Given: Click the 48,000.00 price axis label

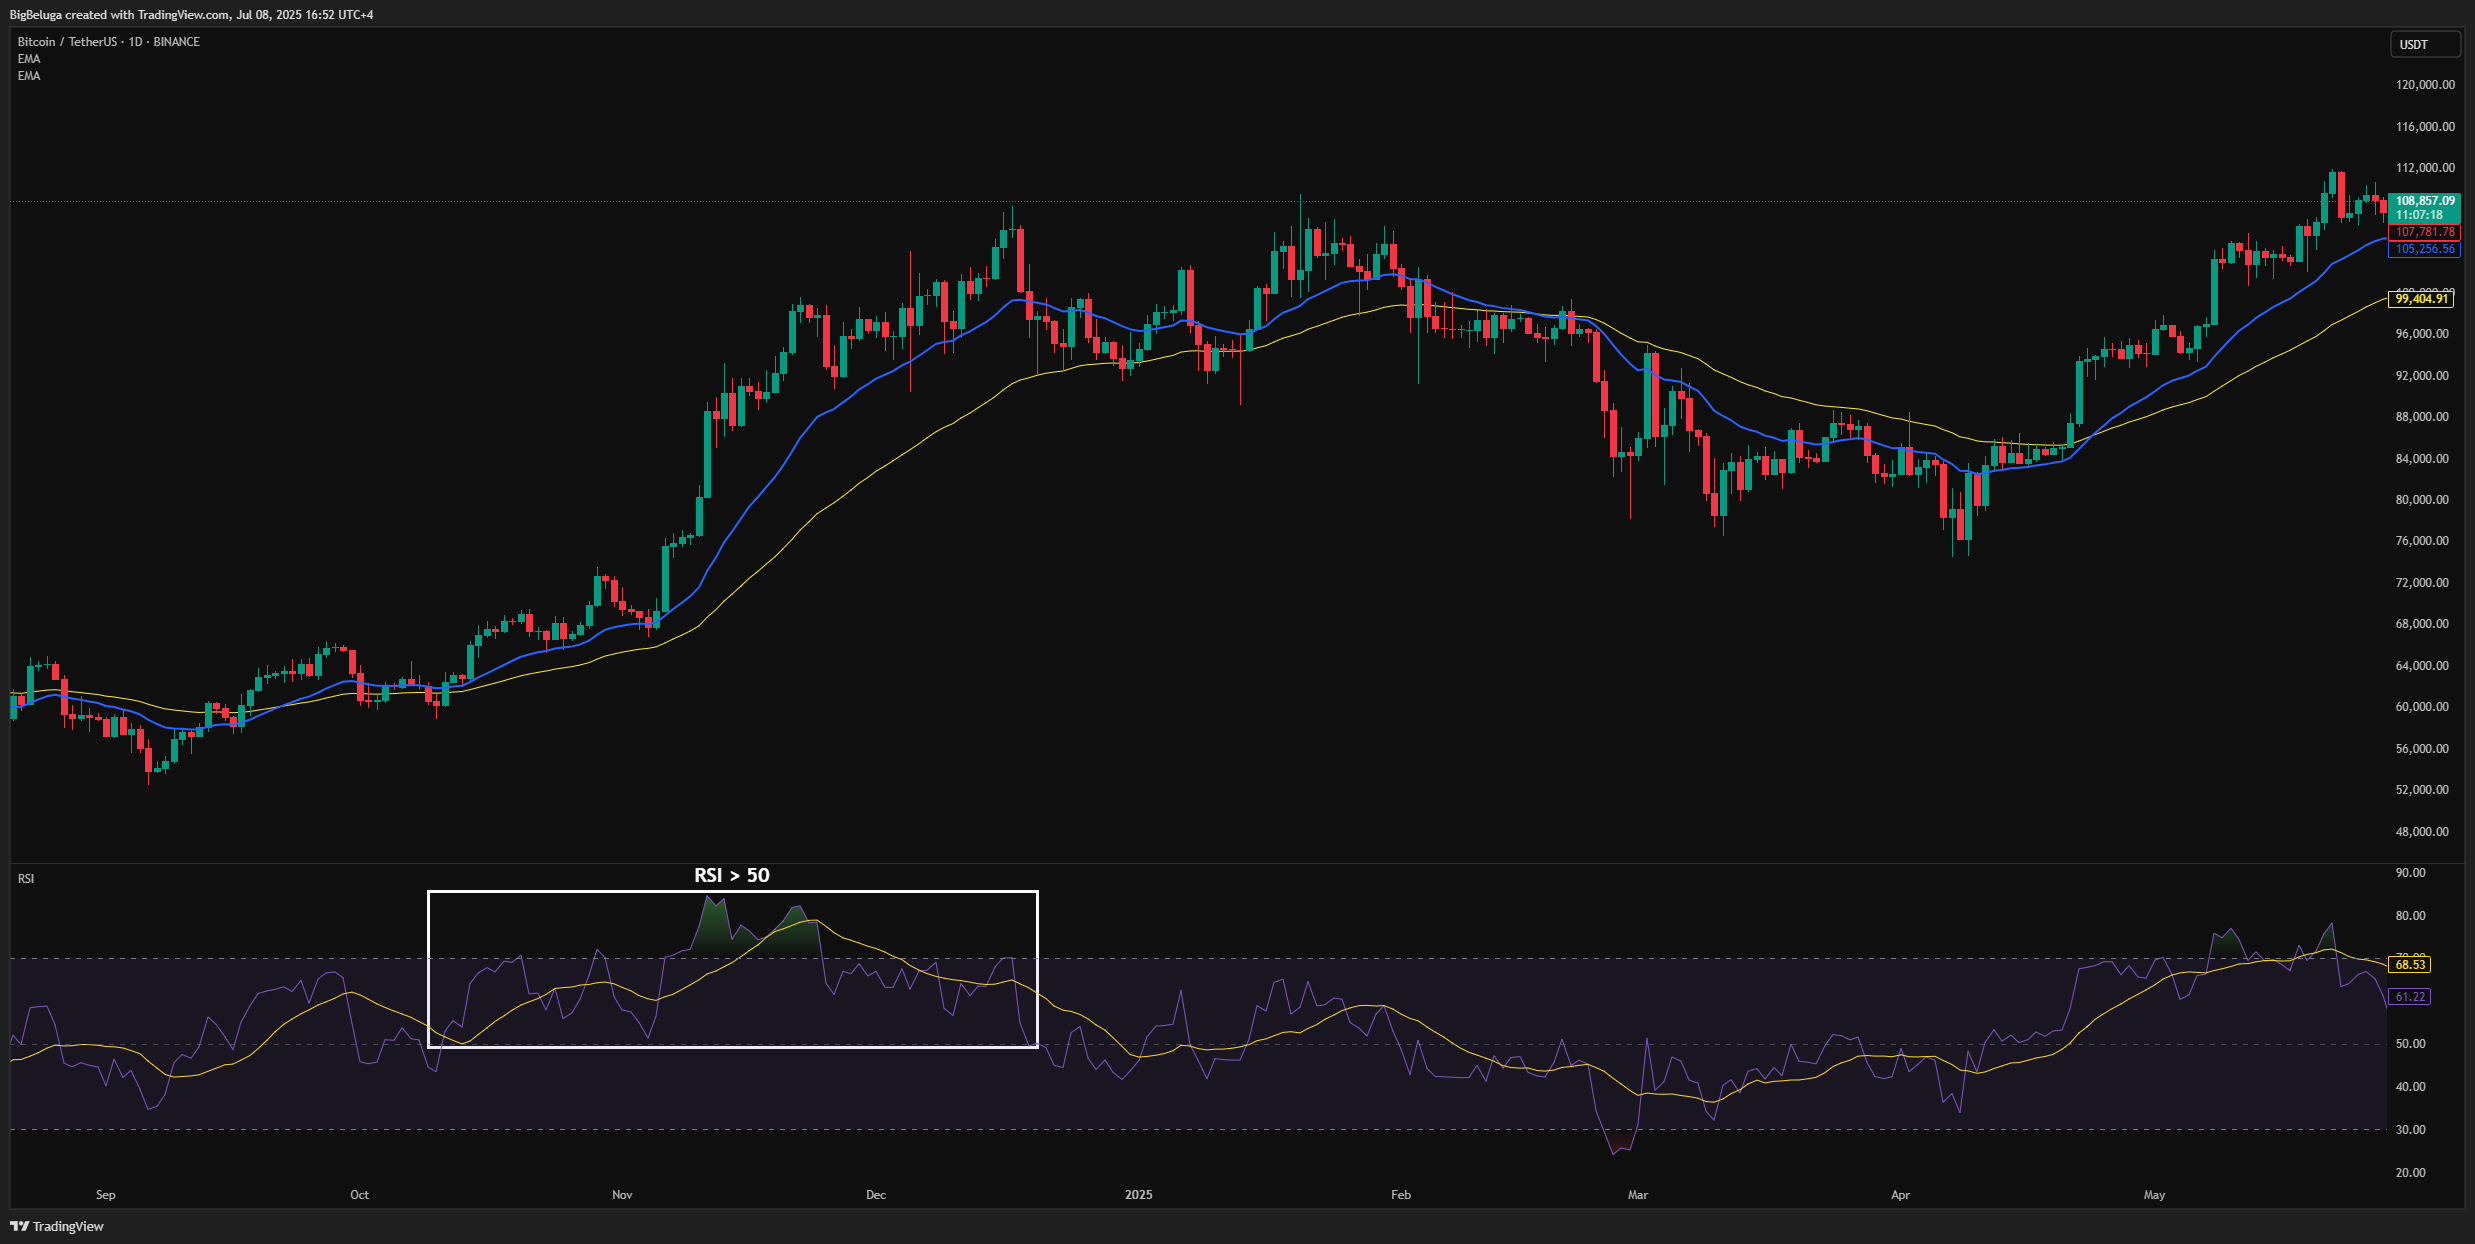Looking at the screenshot, I should tap(2422, 832).
